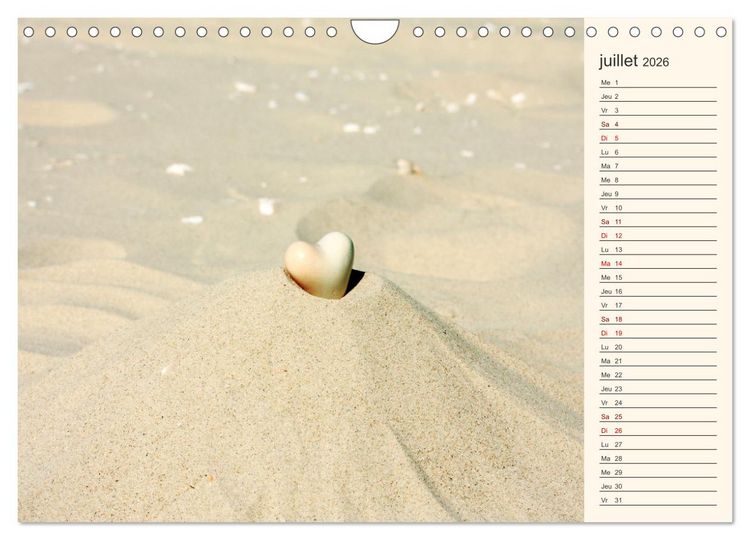The image size is (750, 540).
Task: Select the 'Lu 20' date row
Action: 658,347
